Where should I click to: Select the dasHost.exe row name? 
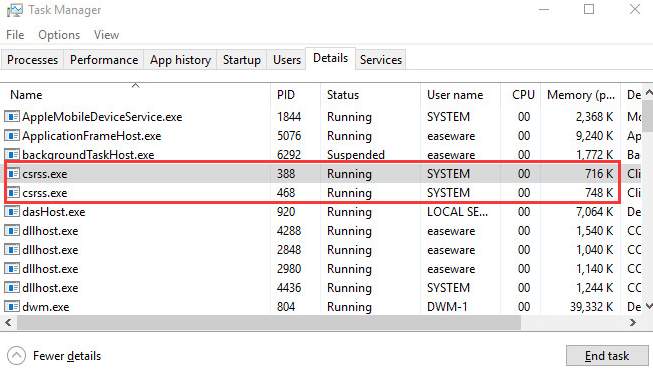pos(54,212)
